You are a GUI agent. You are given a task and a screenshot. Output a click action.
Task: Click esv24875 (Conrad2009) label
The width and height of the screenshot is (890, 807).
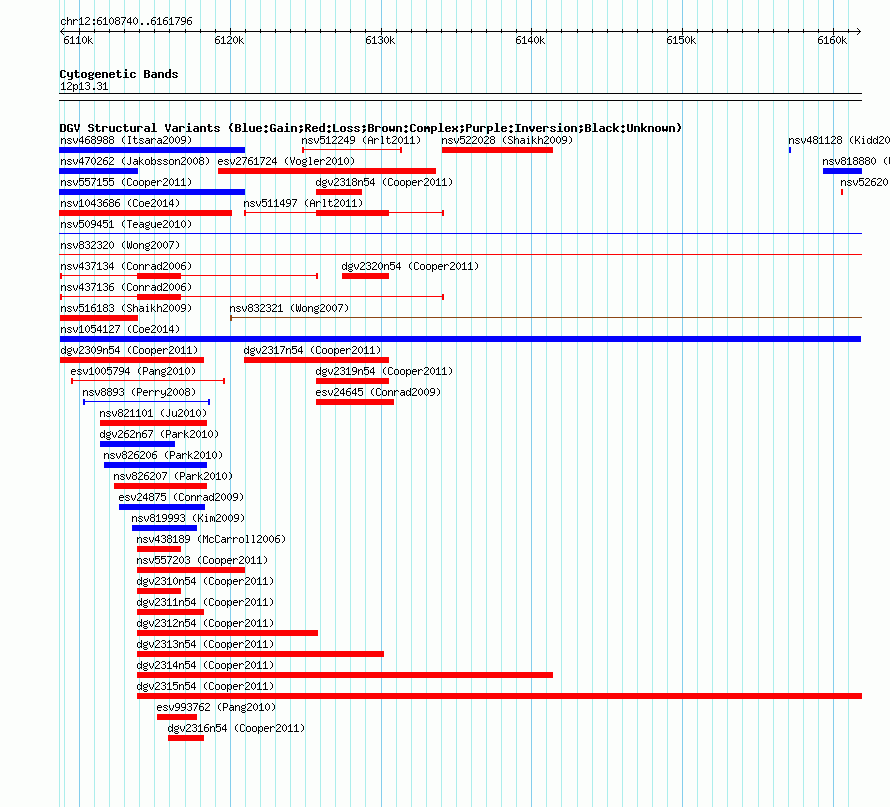coord(181,497)
